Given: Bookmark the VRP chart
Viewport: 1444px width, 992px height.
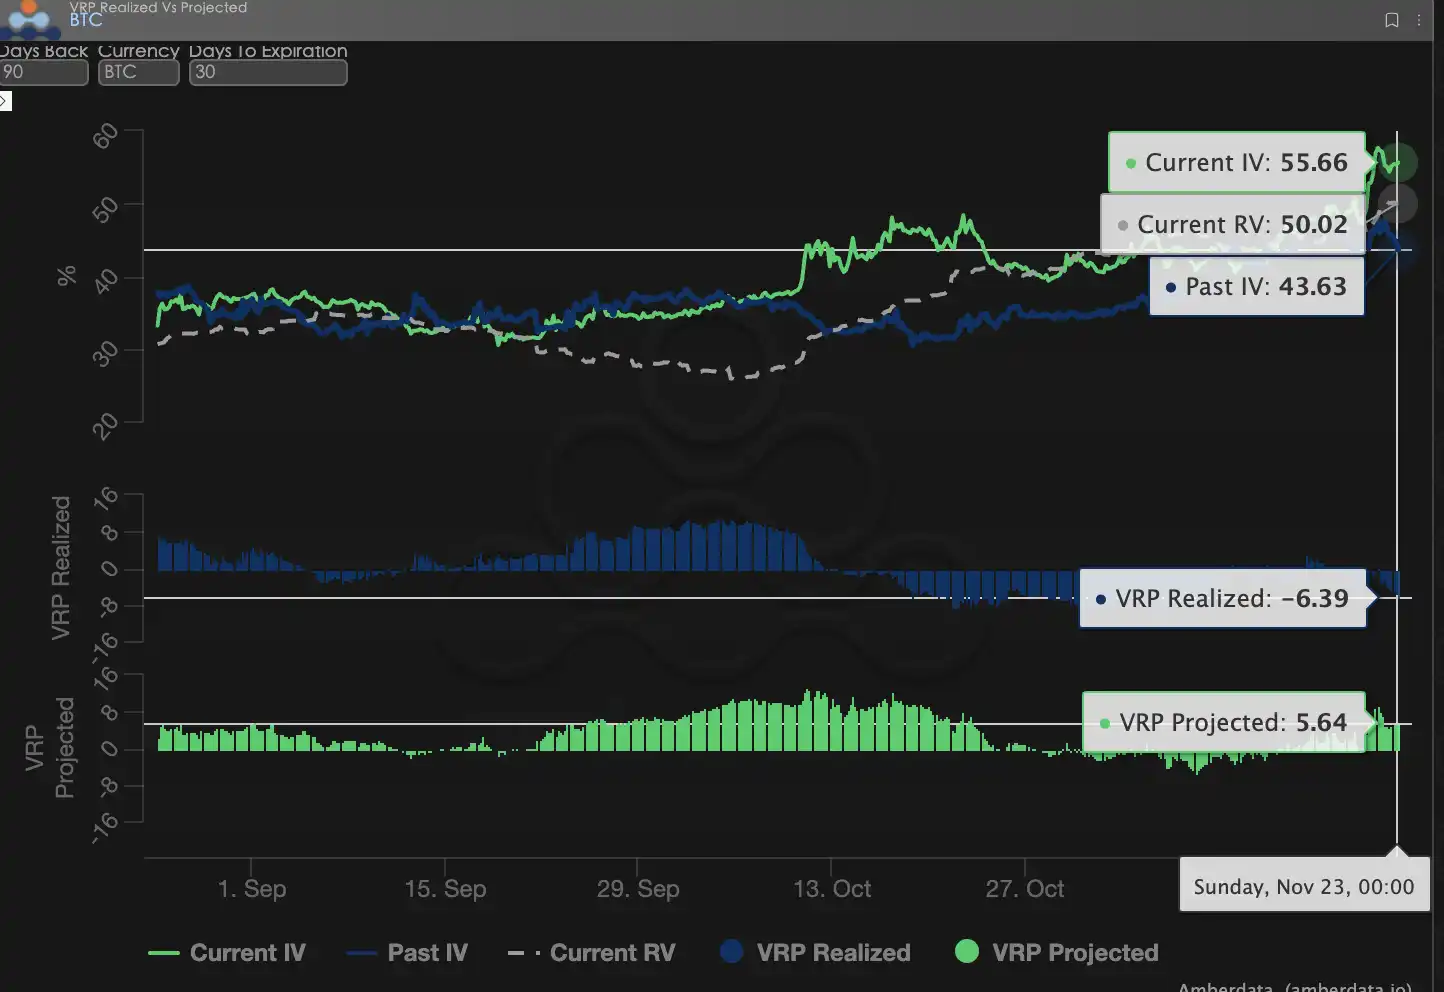Looking at the screenshot, I should coord(1391,20).
